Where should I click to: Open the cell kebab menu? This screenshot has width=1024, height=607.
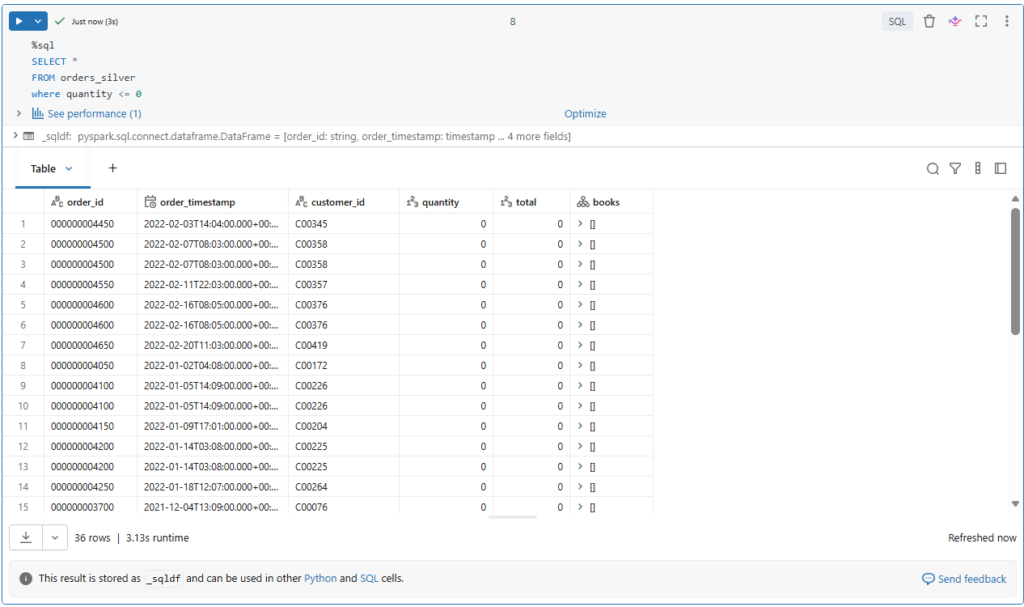[1006, 21]
